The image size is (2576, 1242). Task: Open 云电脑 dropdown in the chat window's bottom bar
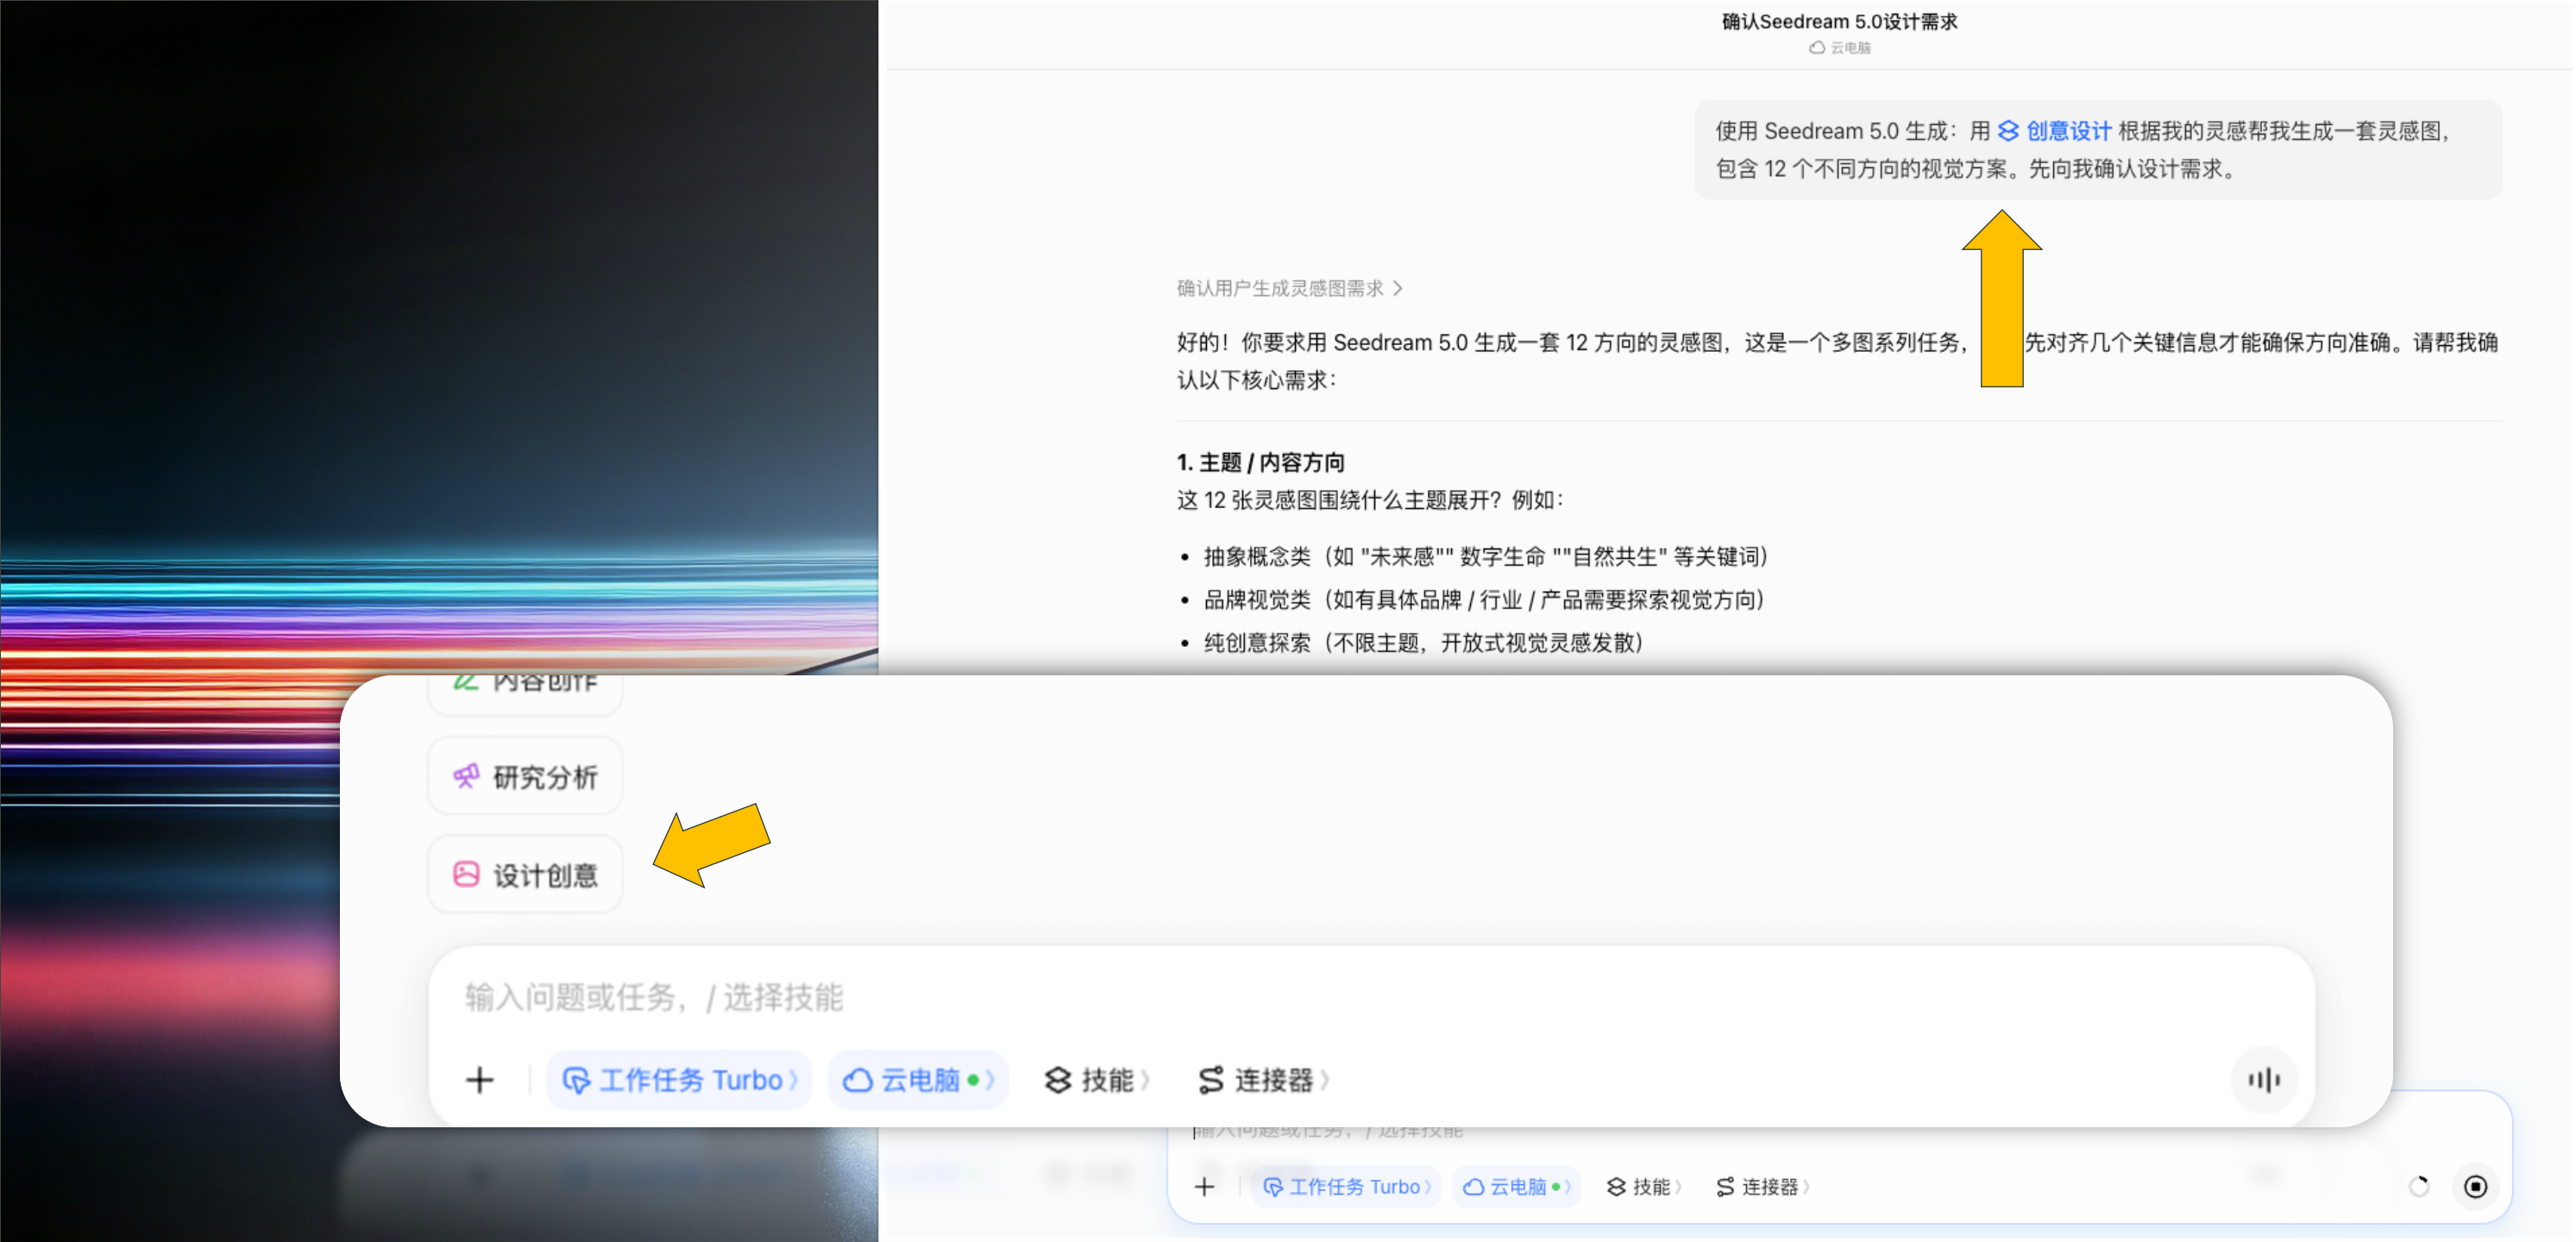1517,1187
